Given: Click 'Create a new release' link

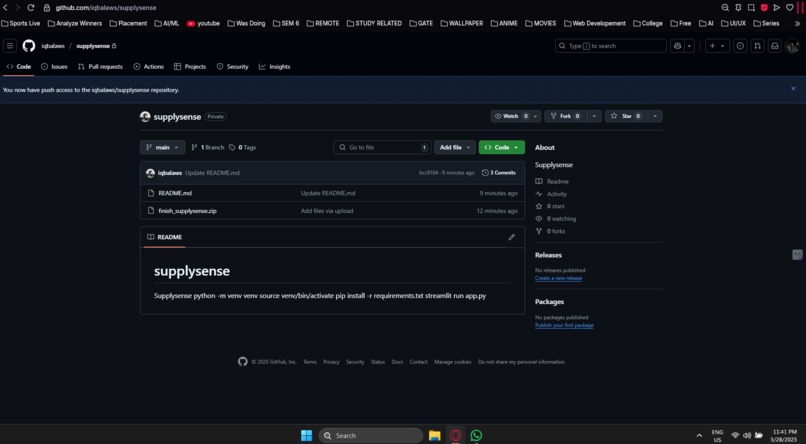Looking at the screenshot, I should [559, 279].
